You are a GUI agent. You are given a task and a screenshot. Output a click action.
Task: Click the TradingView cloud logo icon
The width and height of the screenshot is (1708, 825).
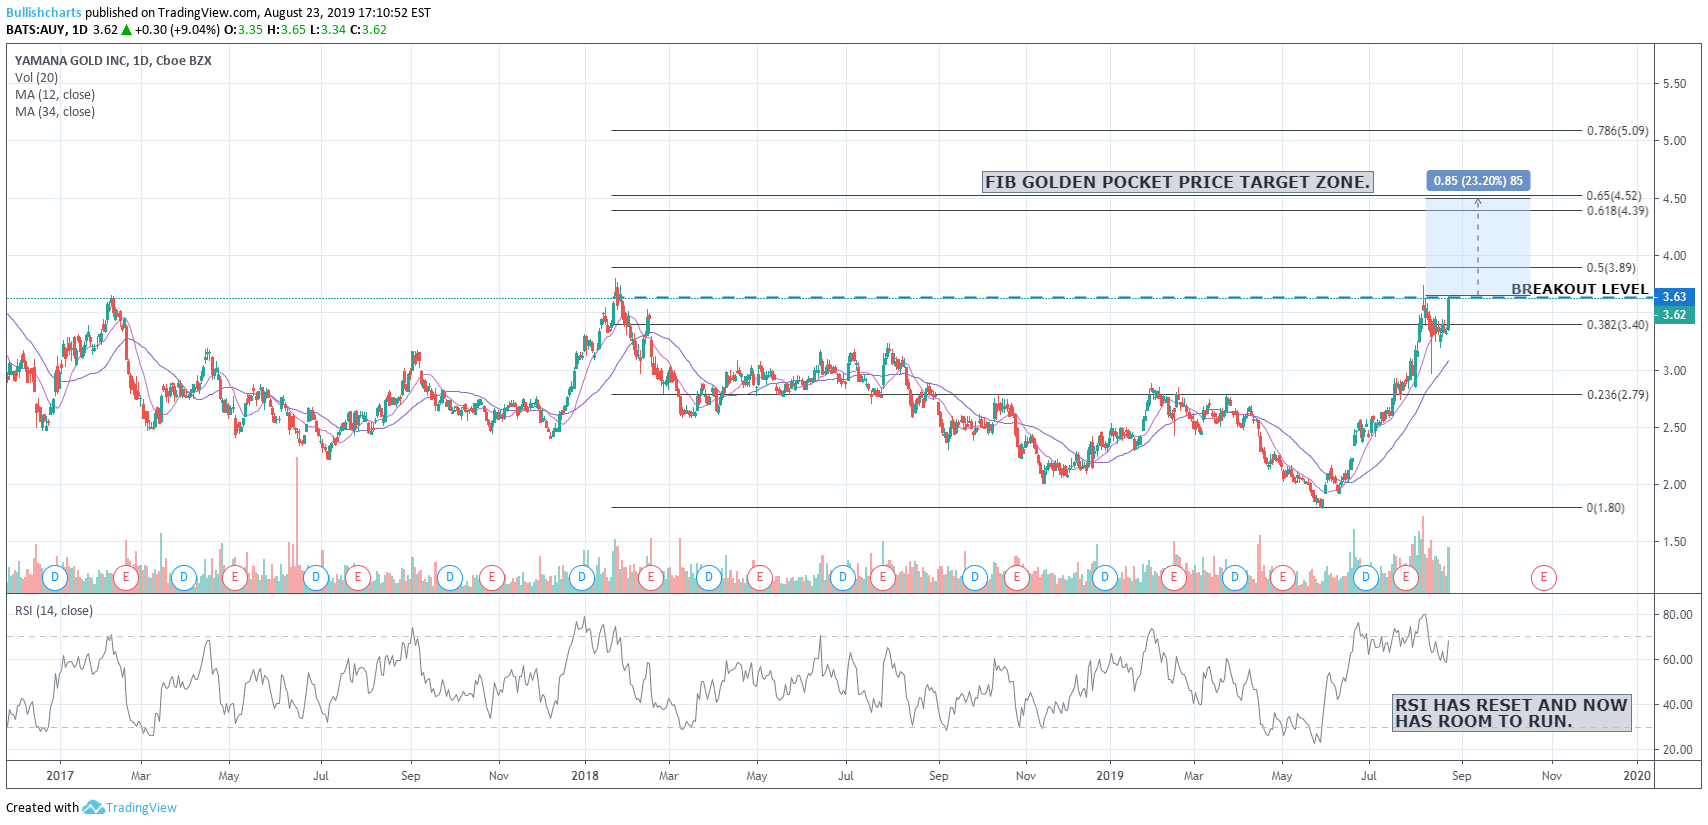[x=93, y=807]
